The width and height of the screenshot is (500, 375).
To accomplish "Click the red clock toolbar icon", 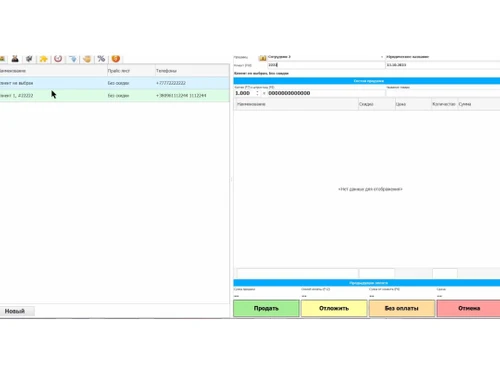I will pos(58,59).
